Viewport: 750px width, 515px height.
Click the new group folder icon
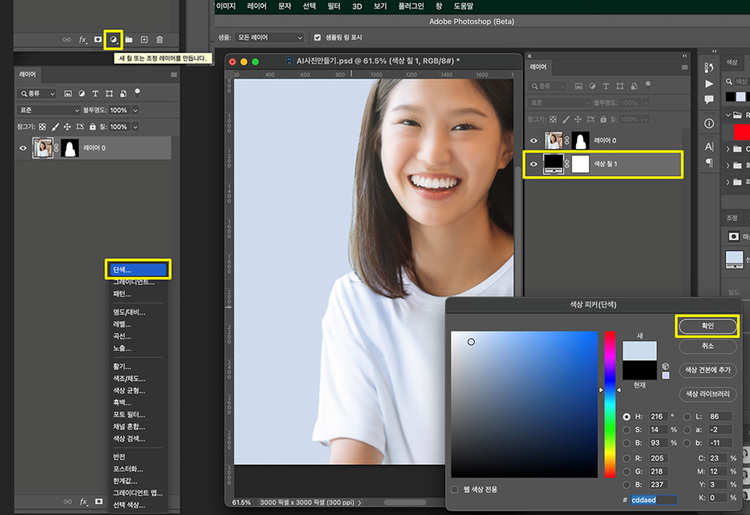(x=129, y=39)
